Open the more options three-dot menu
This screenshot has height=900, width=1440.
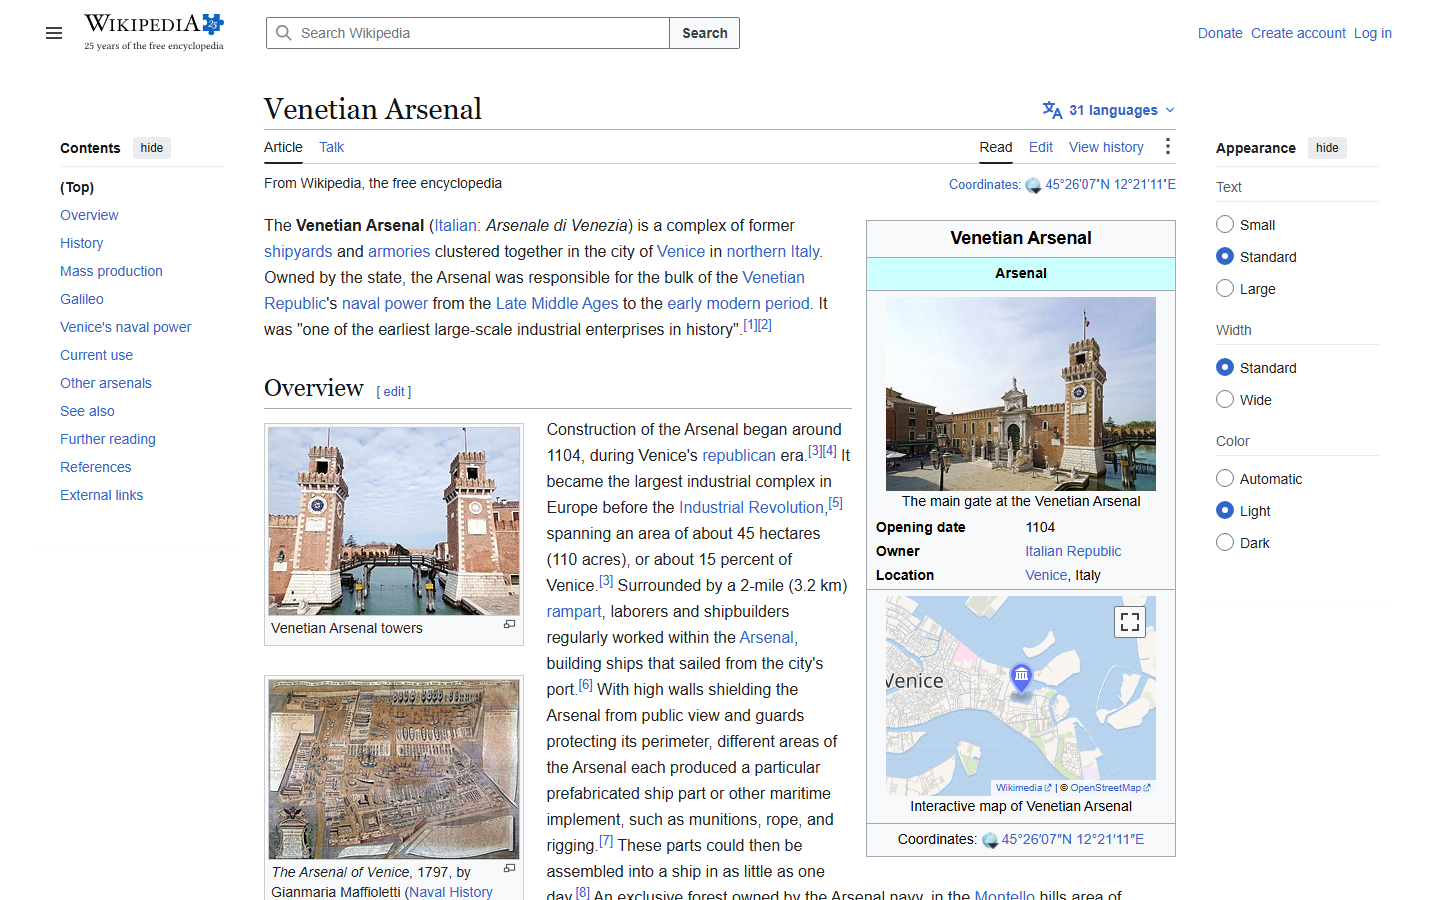click(x=1167, y=147)
